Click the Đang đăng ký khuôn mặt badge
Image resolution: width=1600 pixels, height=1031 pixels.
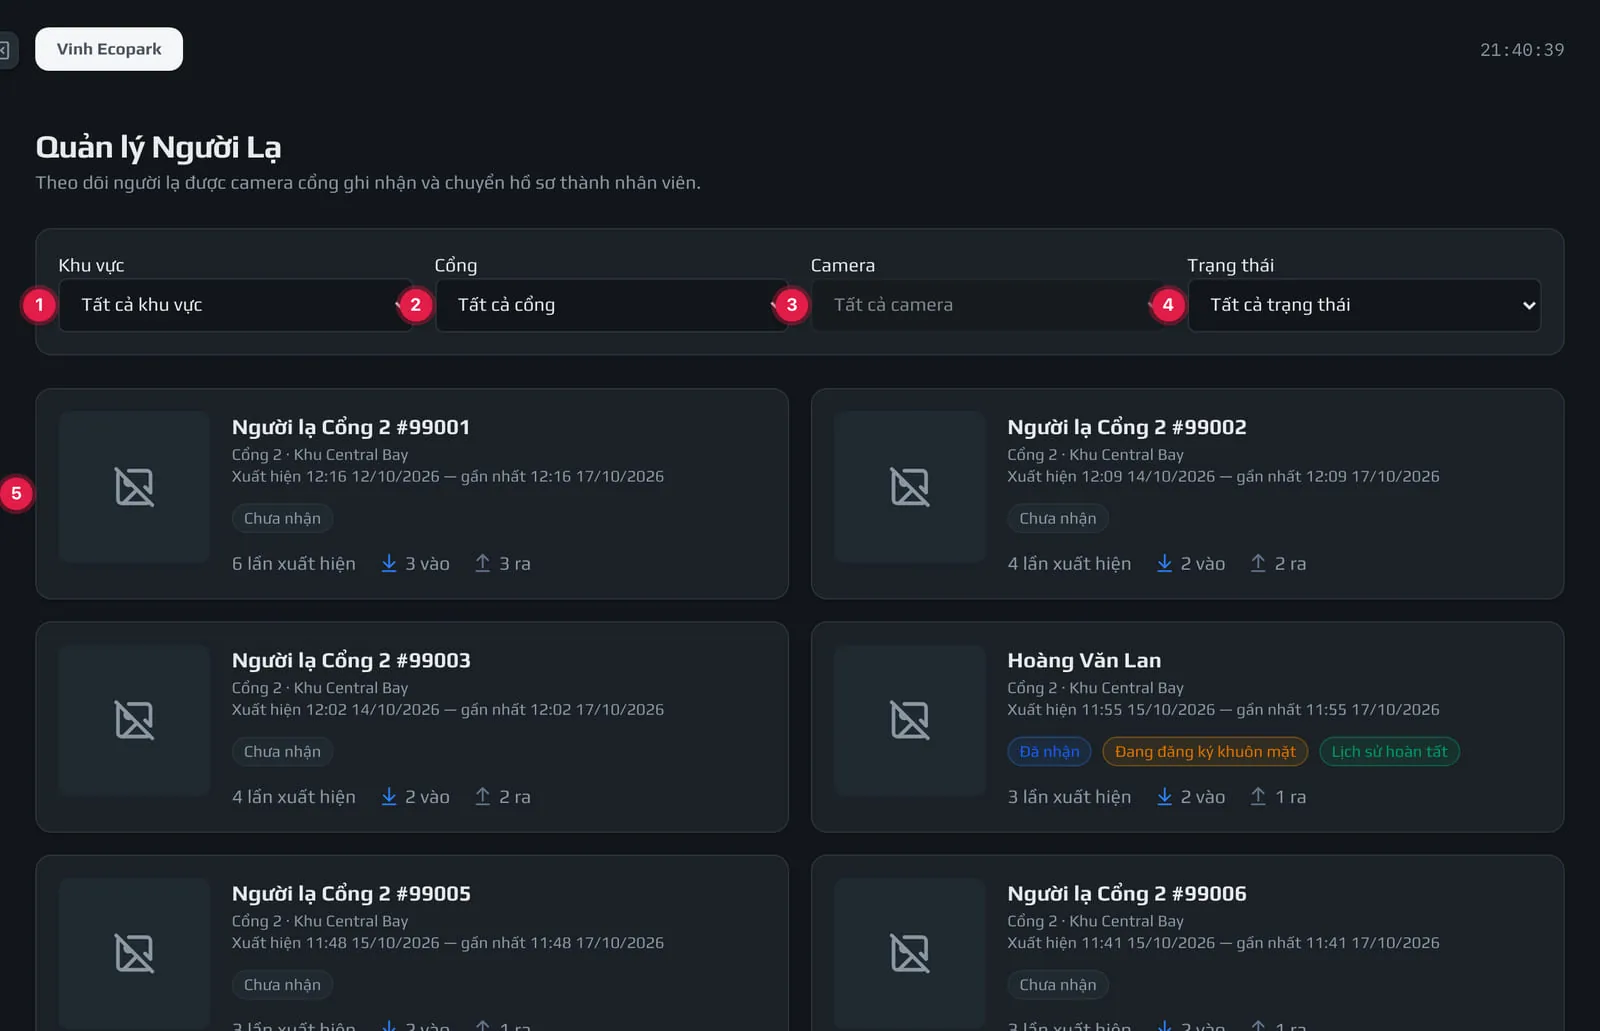[1205, 751]
